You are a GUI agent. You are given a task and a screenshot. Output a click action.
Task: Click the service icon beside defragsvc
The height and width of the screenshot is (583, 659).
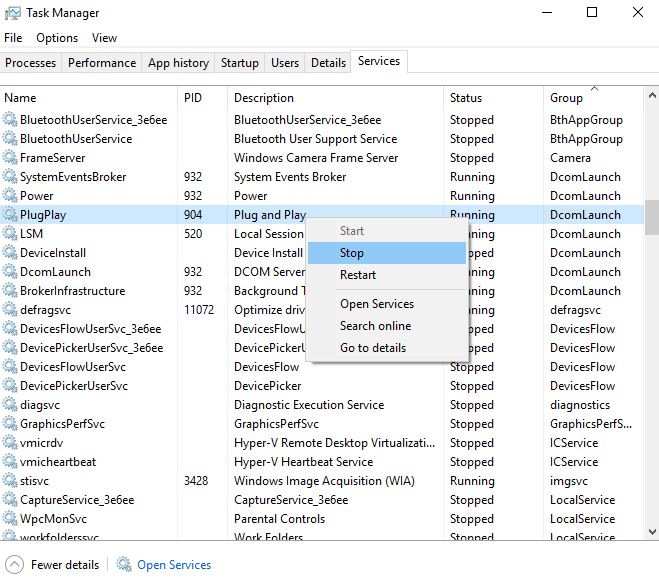click(11, 310)
